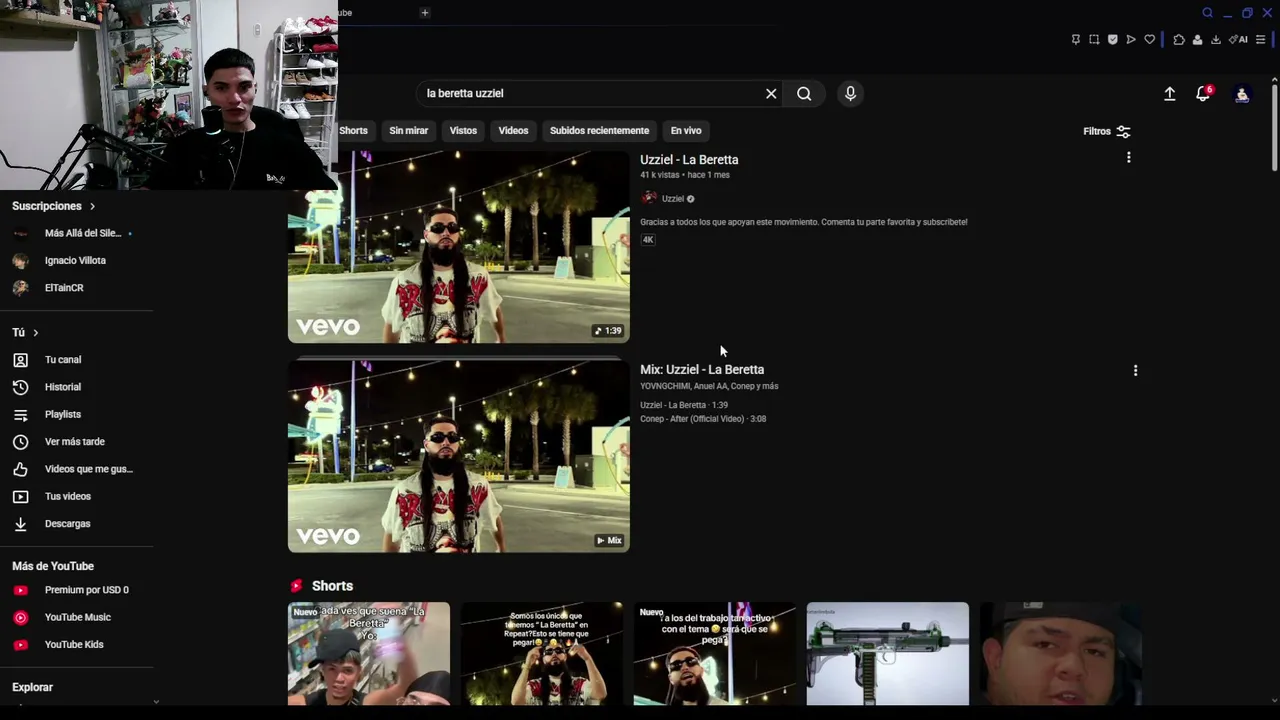Open the browser settings sliders menu

coord(1260,40)
